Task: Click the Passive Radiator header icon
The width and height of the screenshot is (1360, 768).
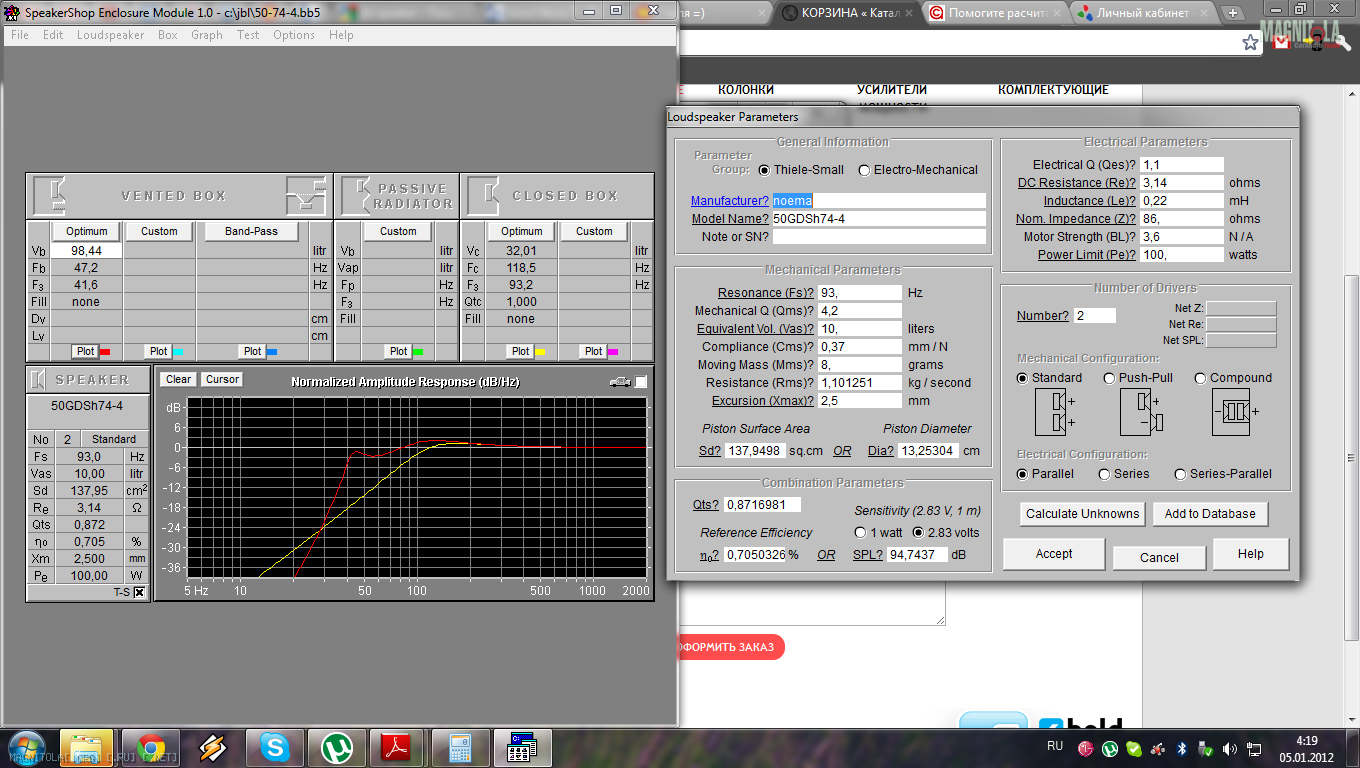Action: click(x=357, y=195)
